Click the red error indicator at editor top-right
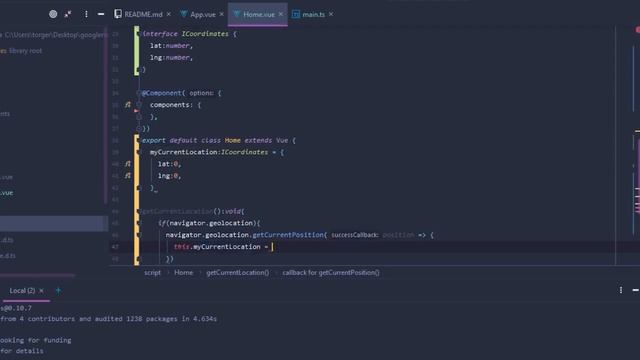Viewport: 640px width, 360px height. click(x=638, y=30)
